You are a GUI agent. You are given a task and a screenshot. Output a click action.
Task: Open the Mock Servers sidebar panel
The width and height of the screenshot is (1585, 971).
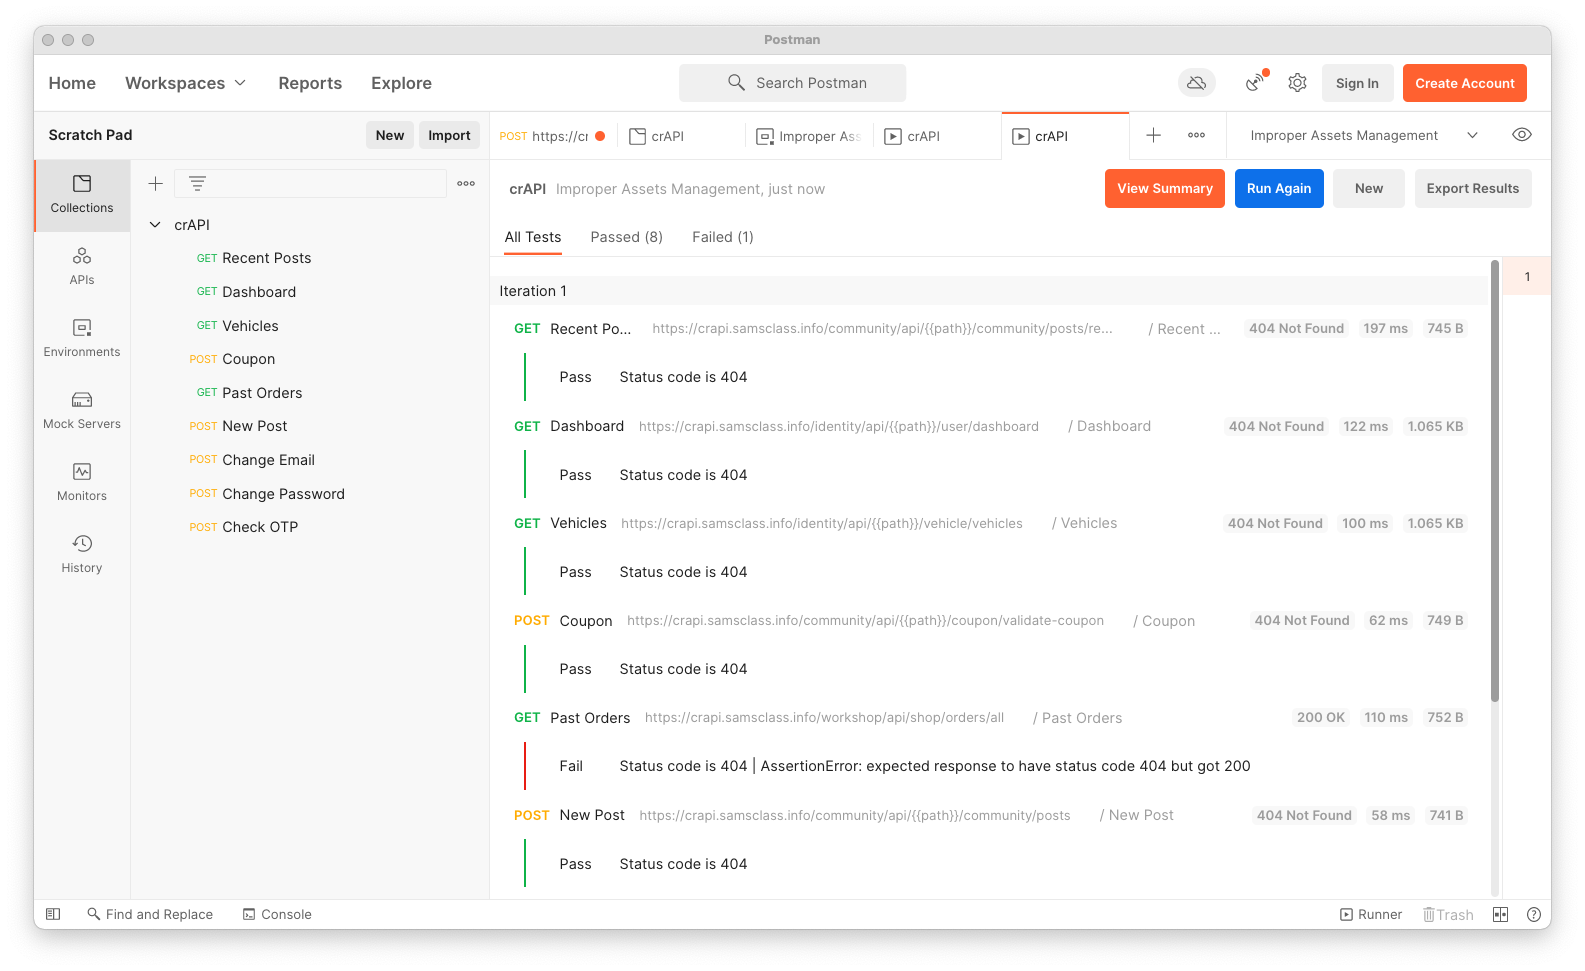point(82,411)
